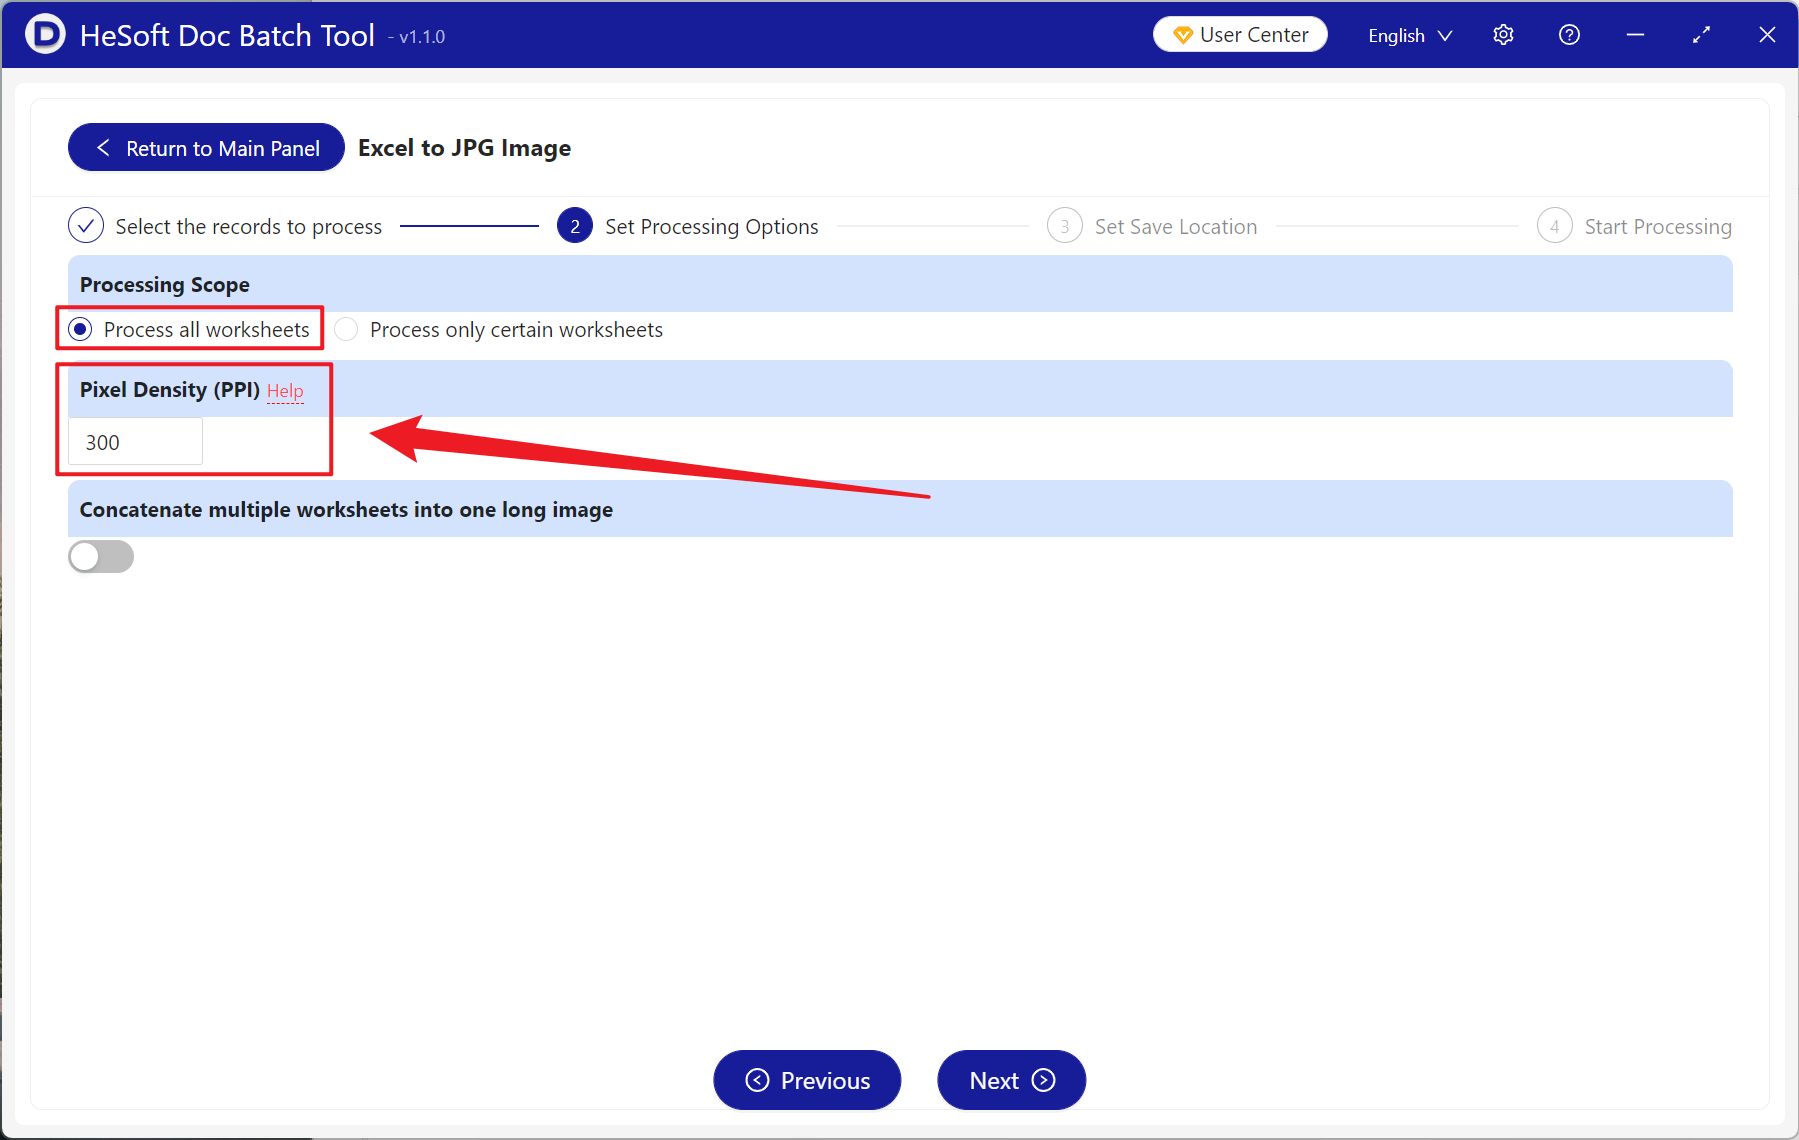Open the settings gear icon
The image size is (1799, 1140).
[x=1503, y=35]
